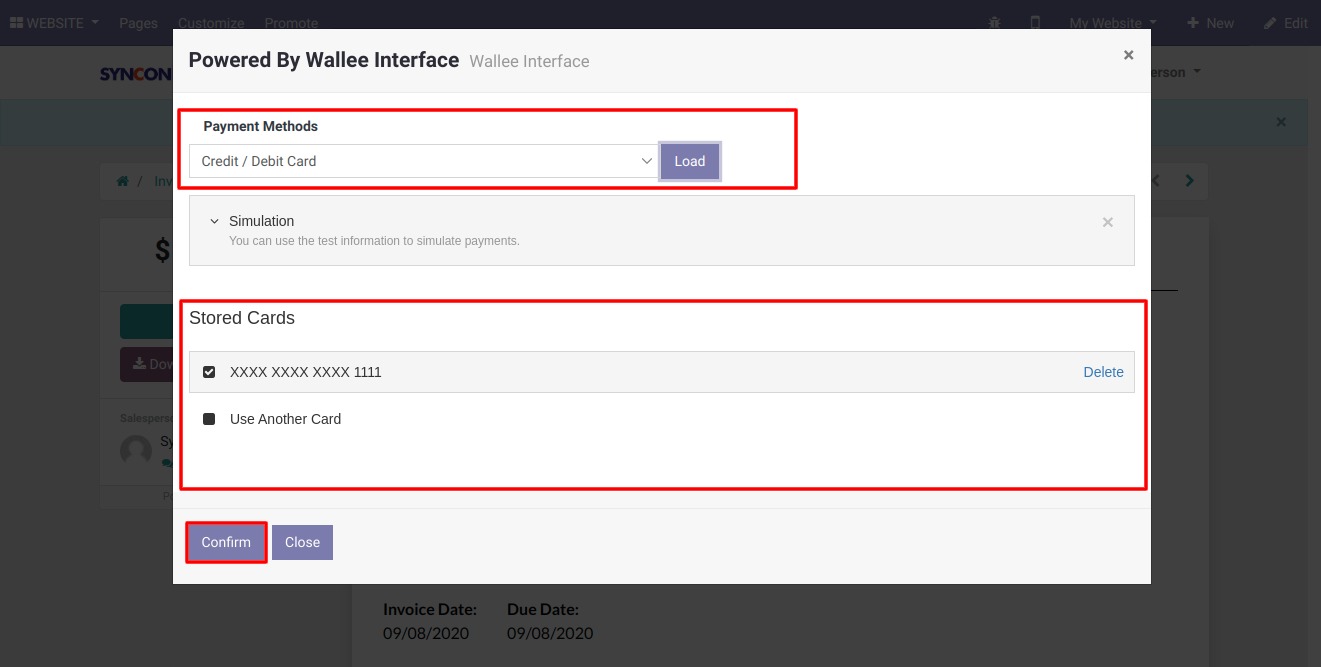Viewport: 1321px width, 667px height.
Task: Choose the Use Another Card option
Action: (209, 419)
